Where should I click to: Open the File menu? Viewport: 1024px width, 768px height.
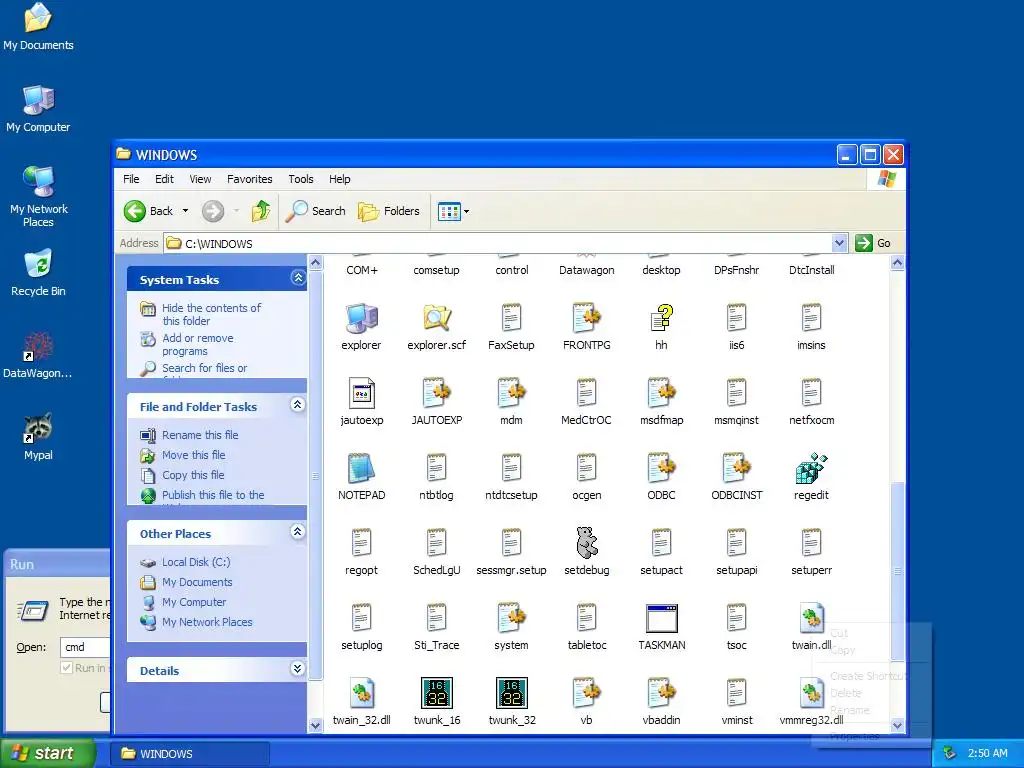[131, 179]
